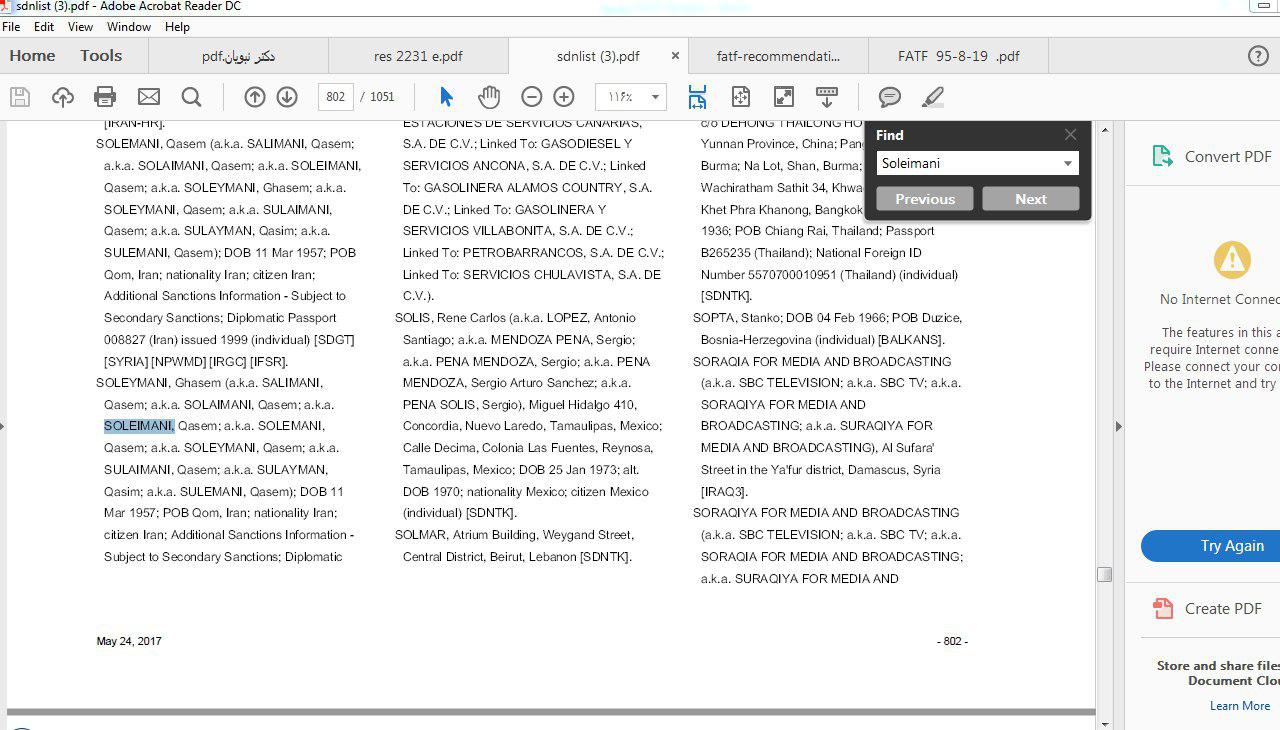Click the Create PDF tool icon
The height and width of the screenshot is (730, 1280).
1162,608
